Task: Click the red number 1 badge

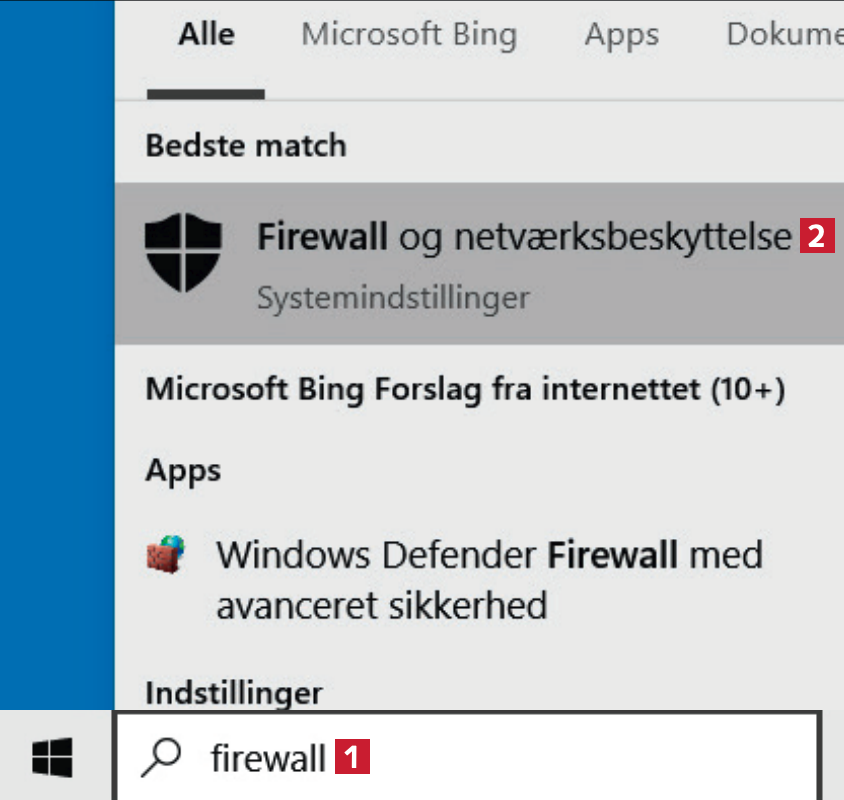Action: pos(352,757)
